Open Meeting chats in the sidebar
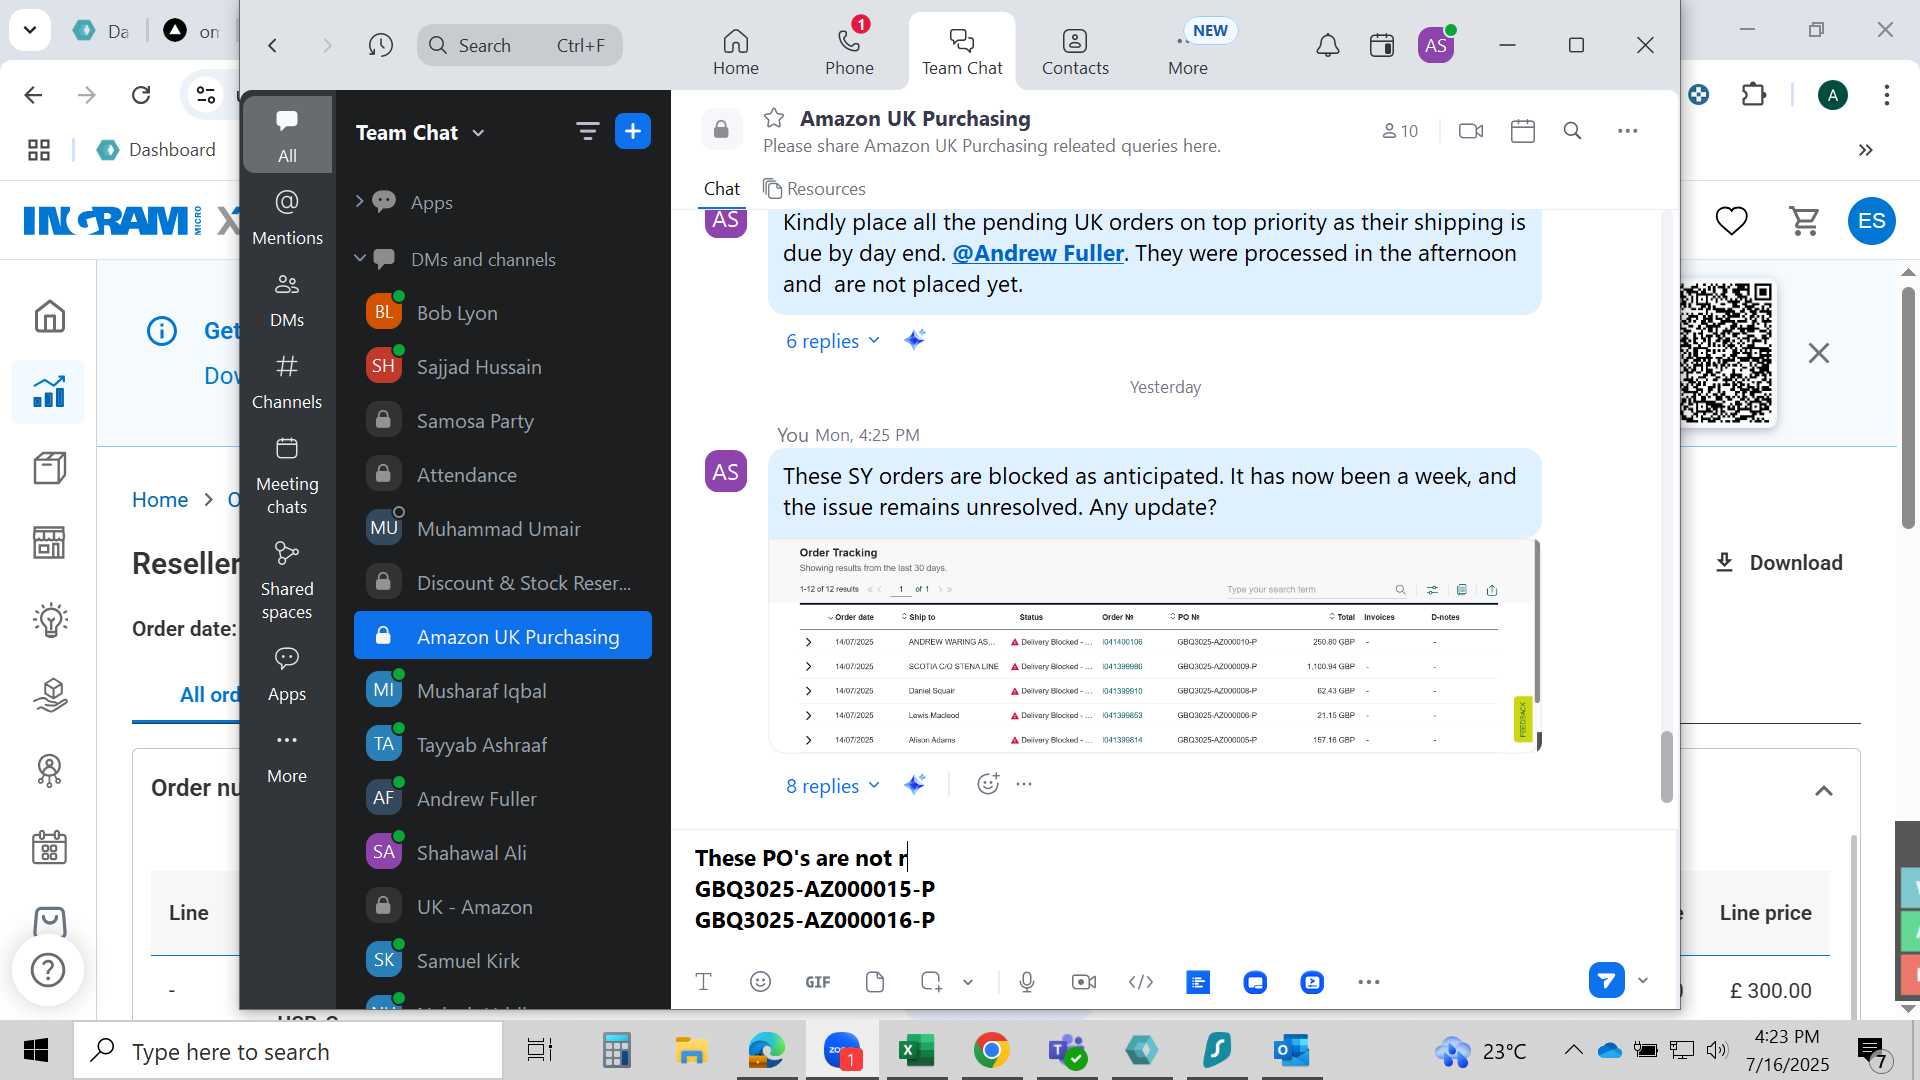The image size is (1920, 1080). click(287, 476)
